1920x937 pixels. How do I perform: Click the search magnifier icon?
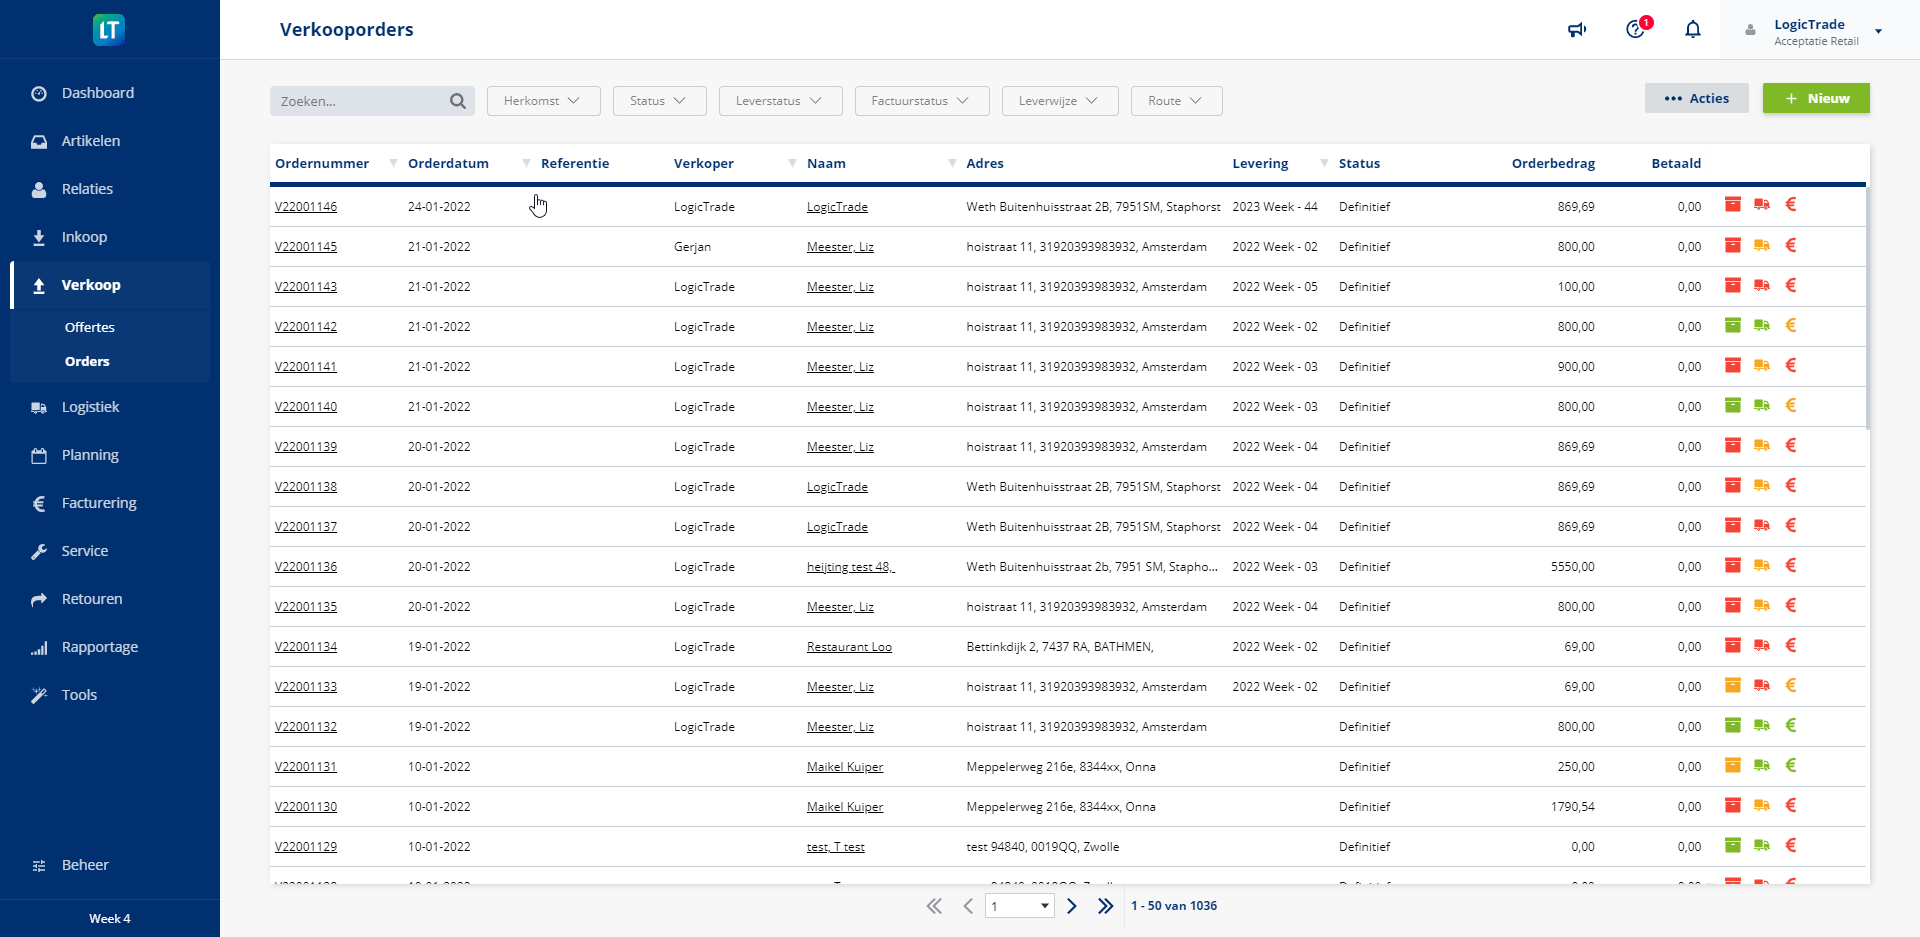point(458,101)
